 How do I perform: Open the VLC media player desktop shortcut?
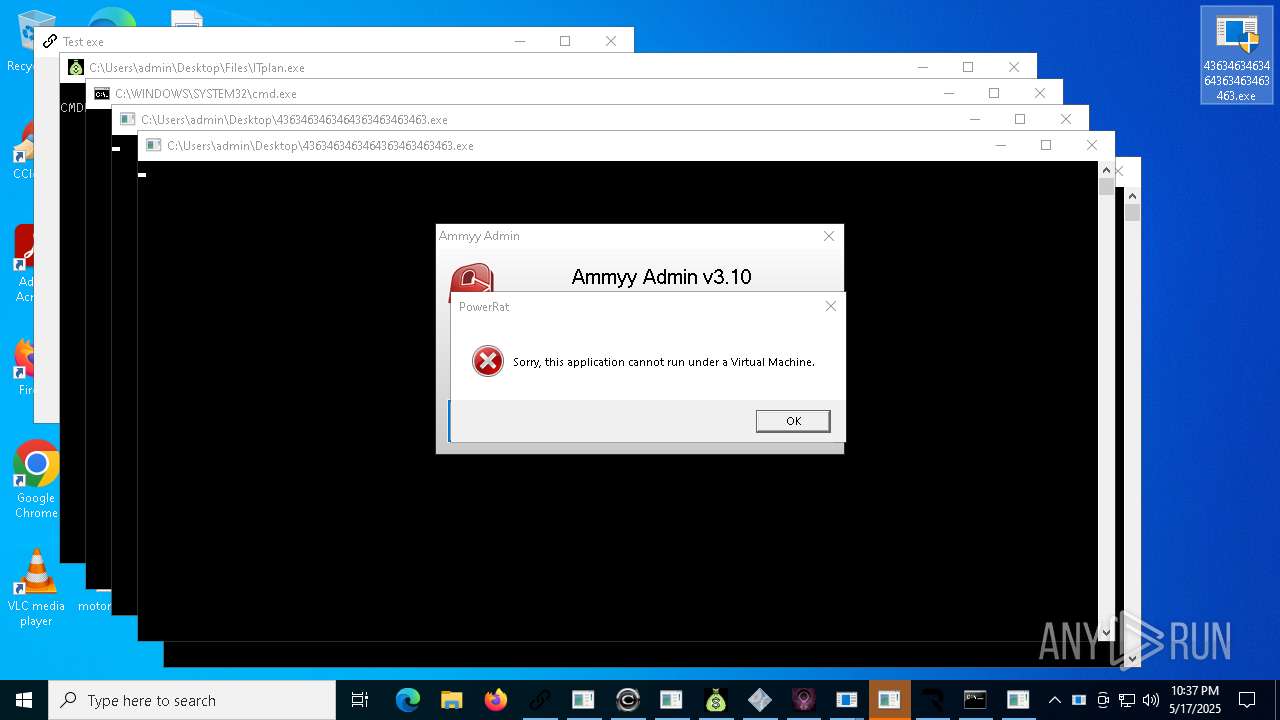pos(36,588)
